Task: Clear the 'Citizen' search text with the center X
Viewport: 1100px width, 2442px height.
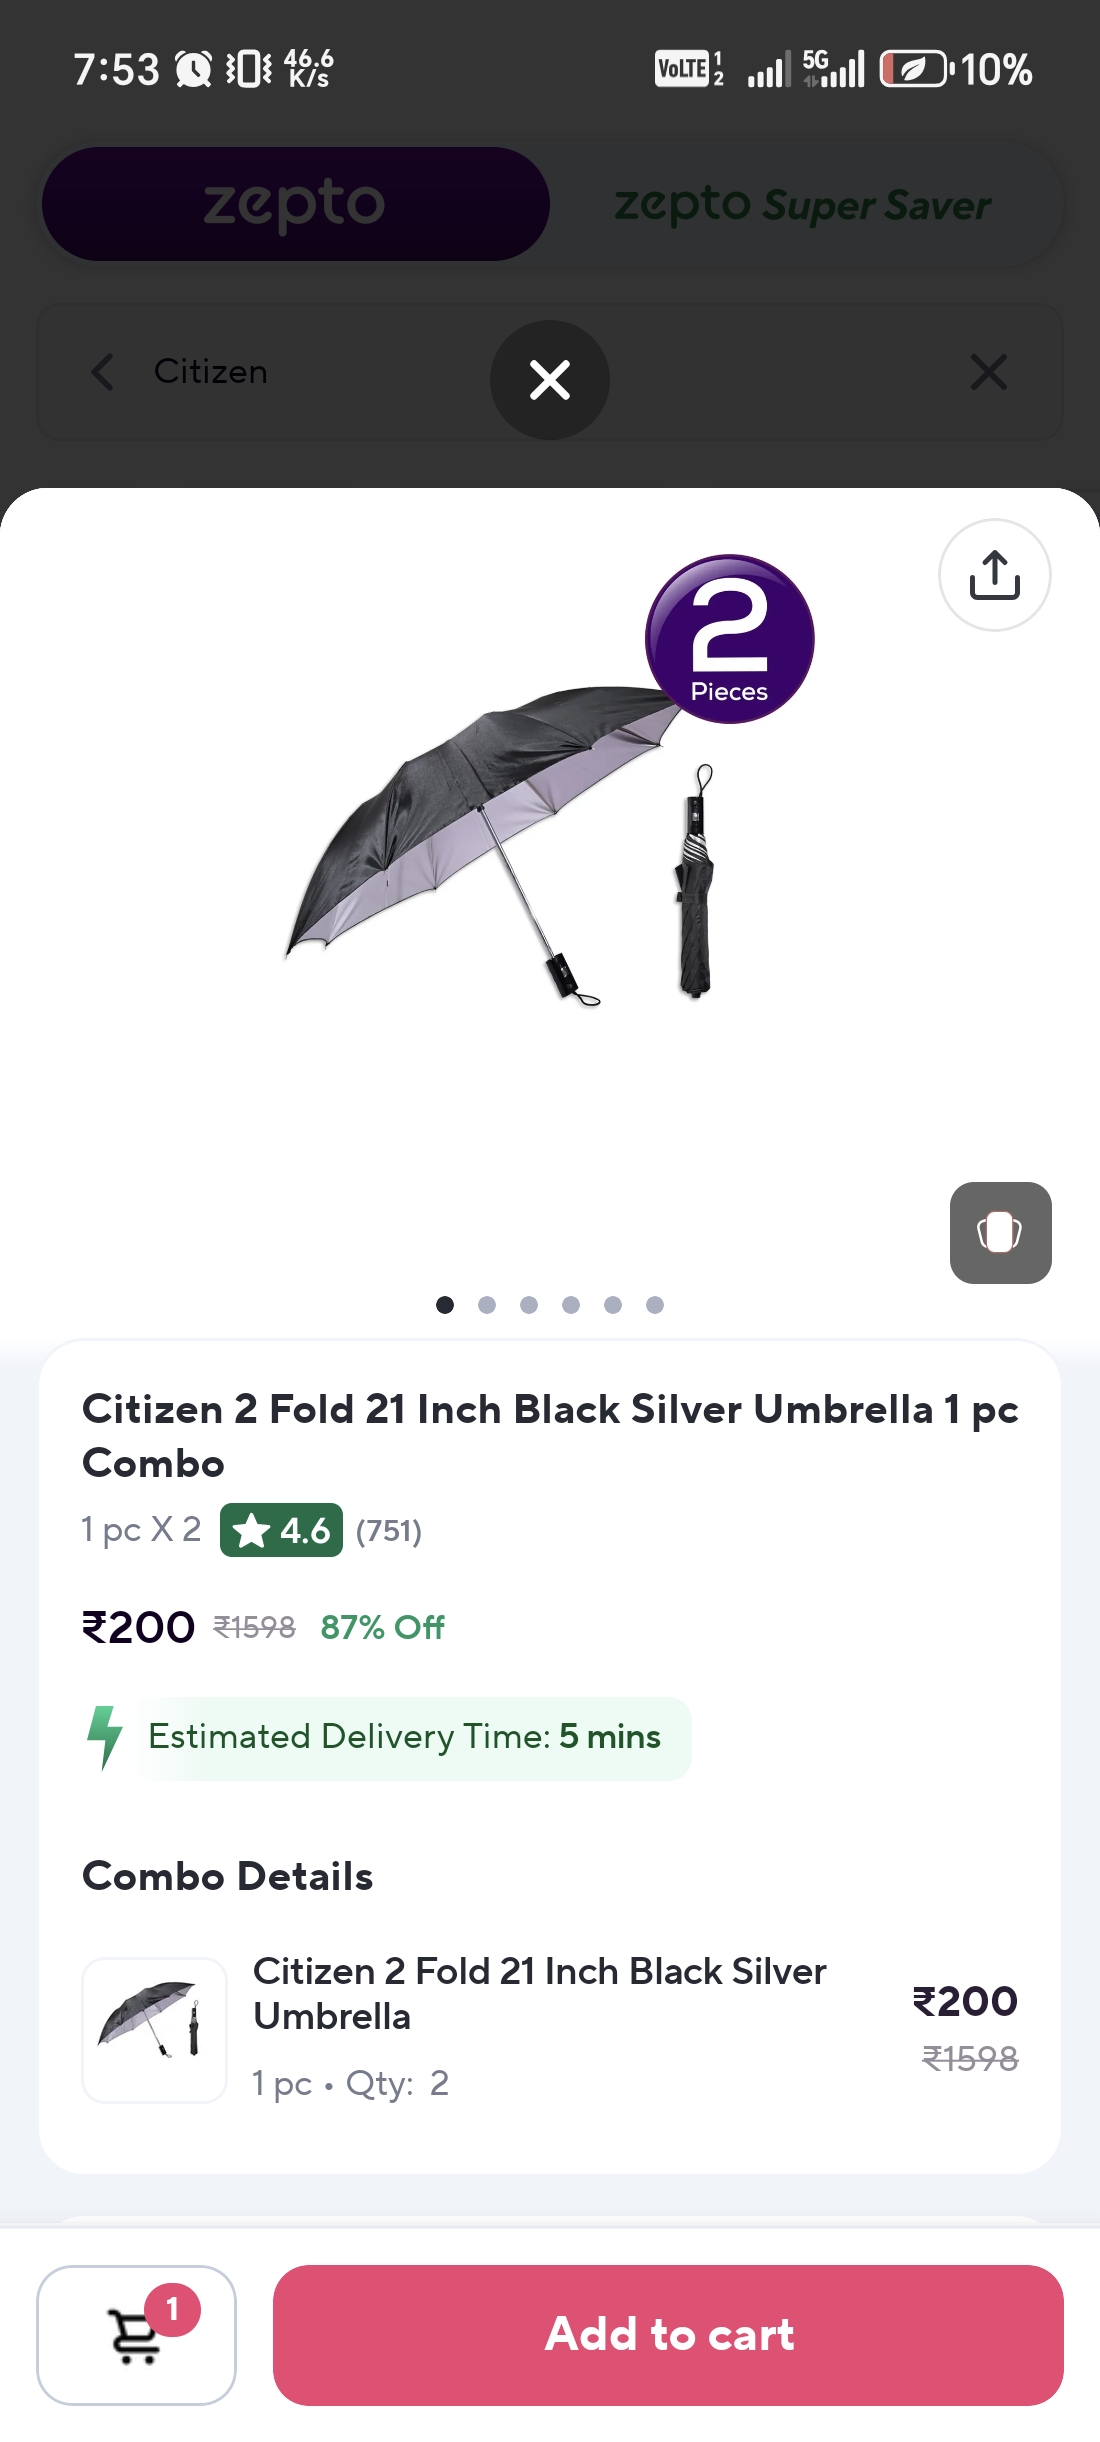Action: click(549, 379)
